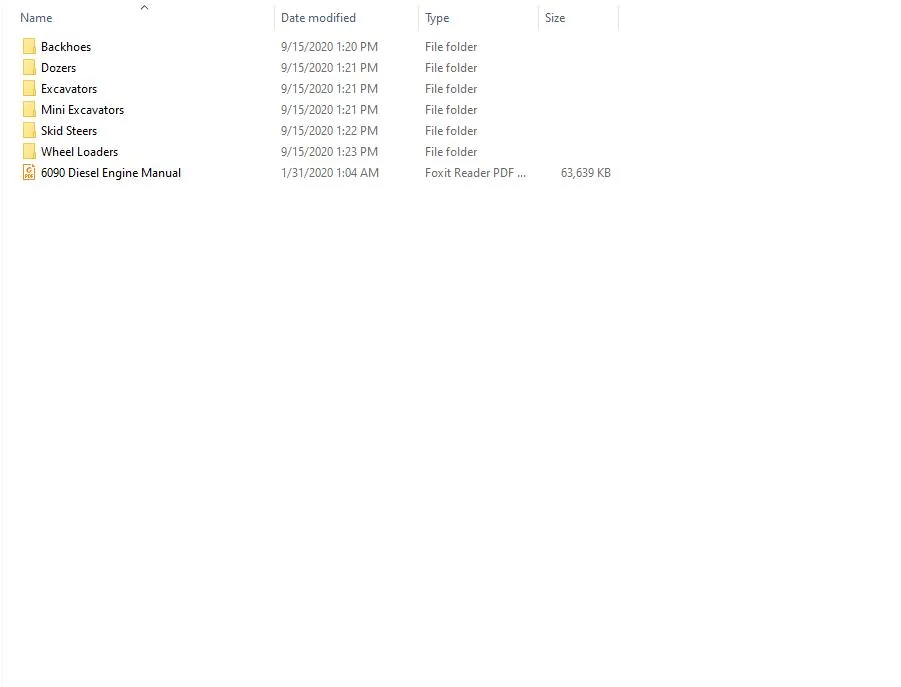Click the Excavators folder name
901x687 pixels.
point(69,89)
